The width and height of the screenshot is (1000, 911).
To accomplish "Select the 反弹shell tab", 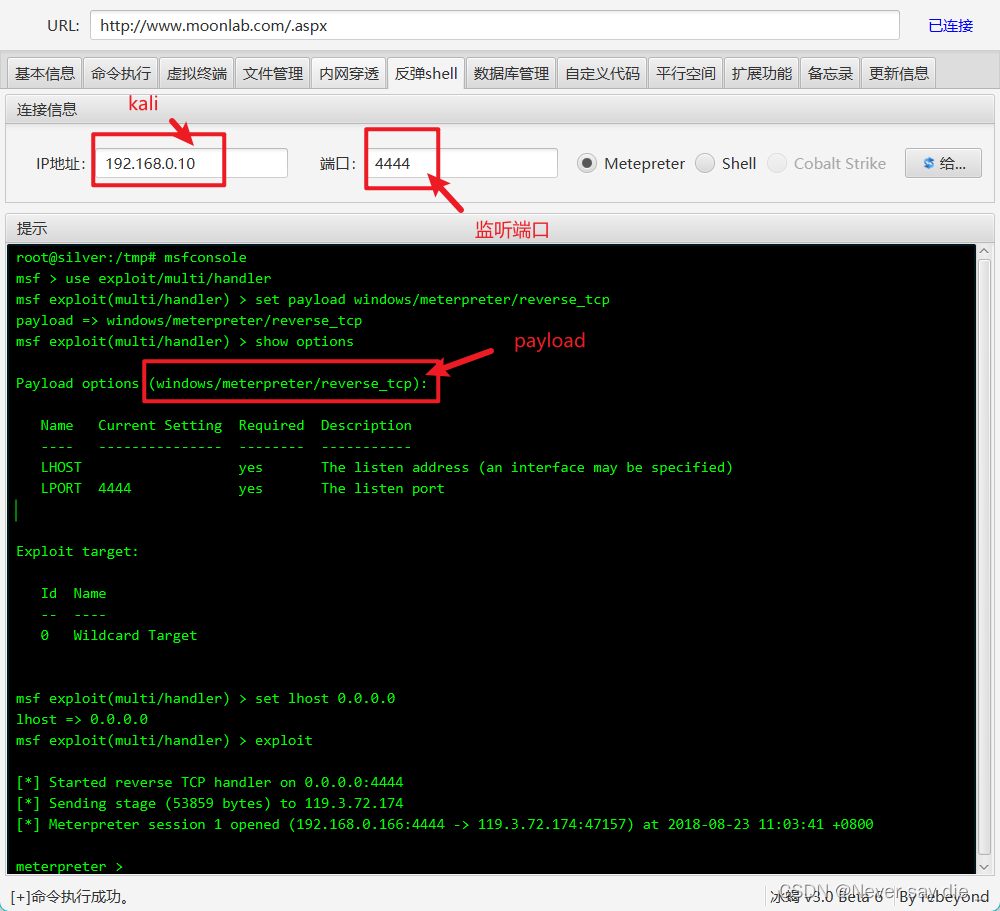I will pyautogui.click(x=425, y=73).
